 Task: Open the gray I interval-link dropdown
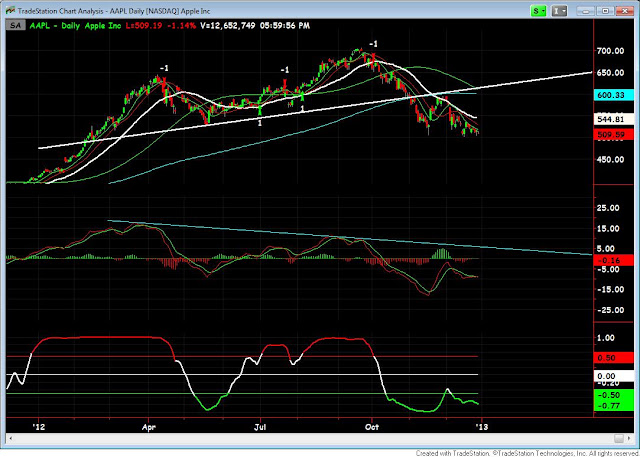559,11
